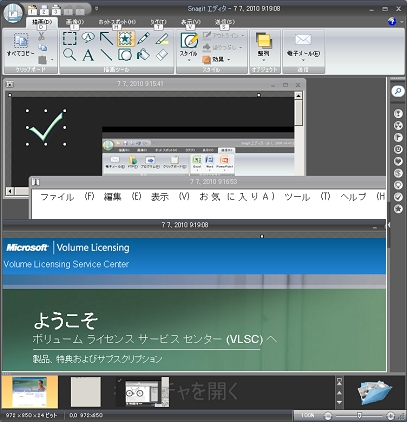This screenshot has height=422, width=407.
Task: Choose the Callout speech bubble tool
Action: (x=88, y=38)
